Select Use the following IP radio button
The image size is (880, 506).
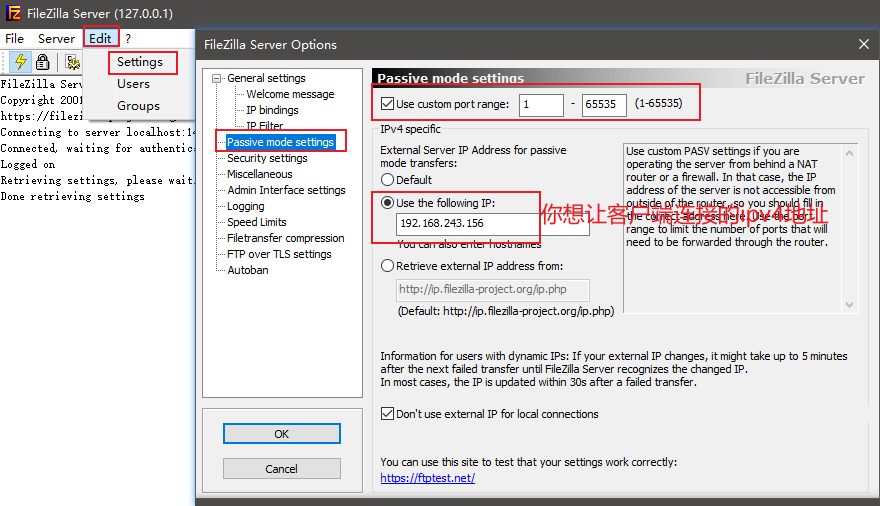[x=387, y=203]
